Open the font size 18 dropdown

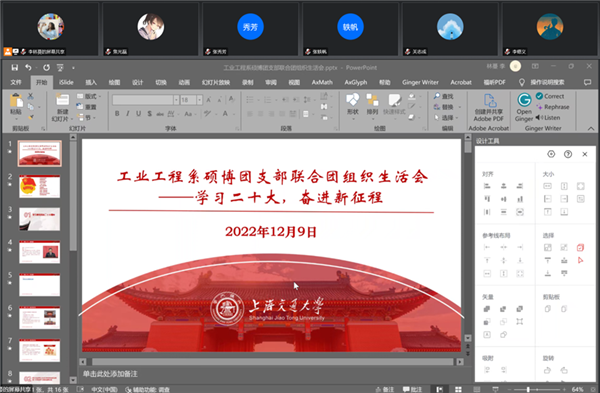pyautogui.click(x=199, y=100)
